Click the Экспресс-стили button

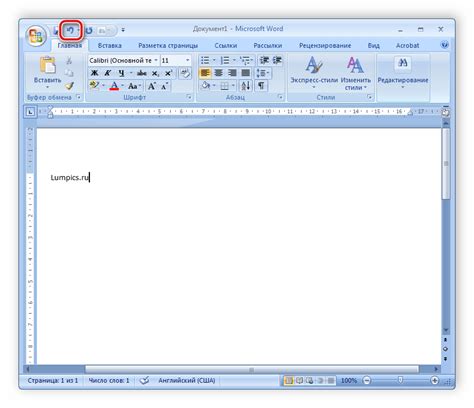(314, 73)
